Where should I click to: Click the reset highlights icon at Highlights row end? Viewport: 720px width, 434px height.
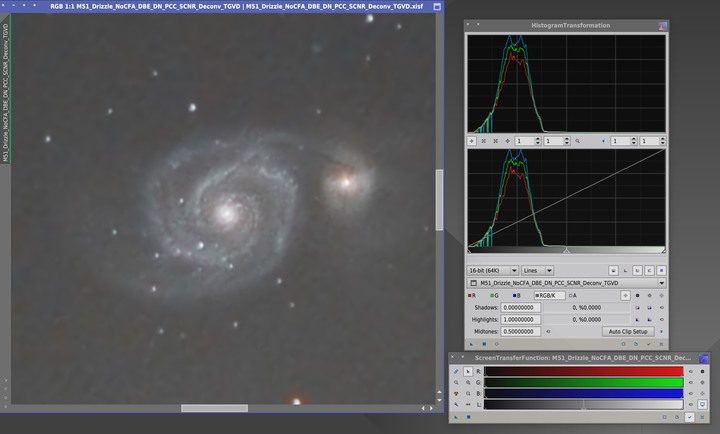point(661,320)
